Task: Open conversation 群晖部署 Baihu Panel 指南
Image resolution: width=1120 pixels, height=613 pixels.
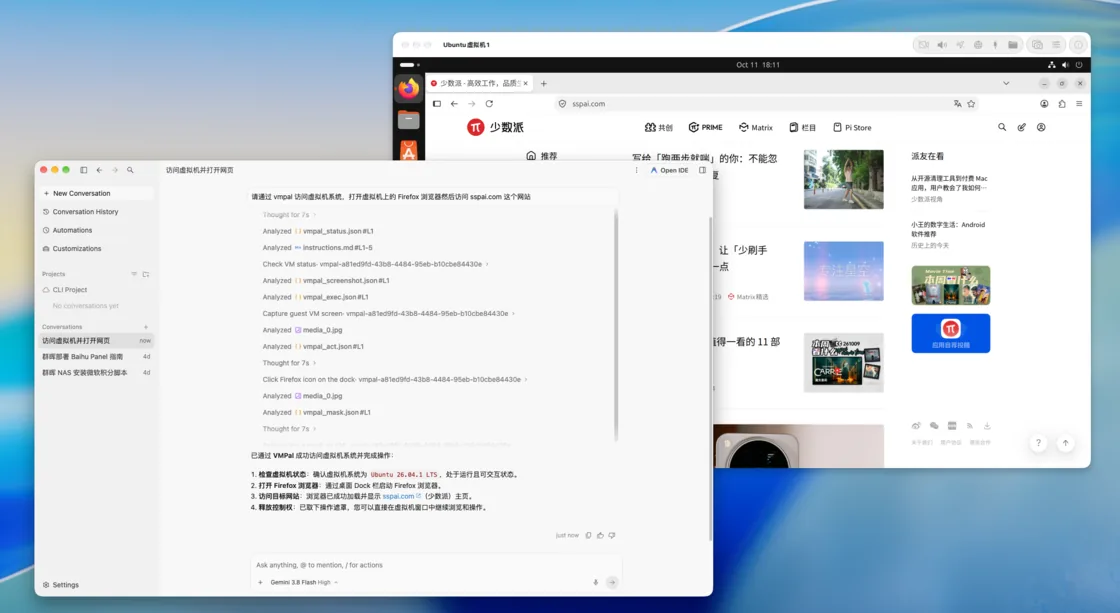Action: coord(96,357)
